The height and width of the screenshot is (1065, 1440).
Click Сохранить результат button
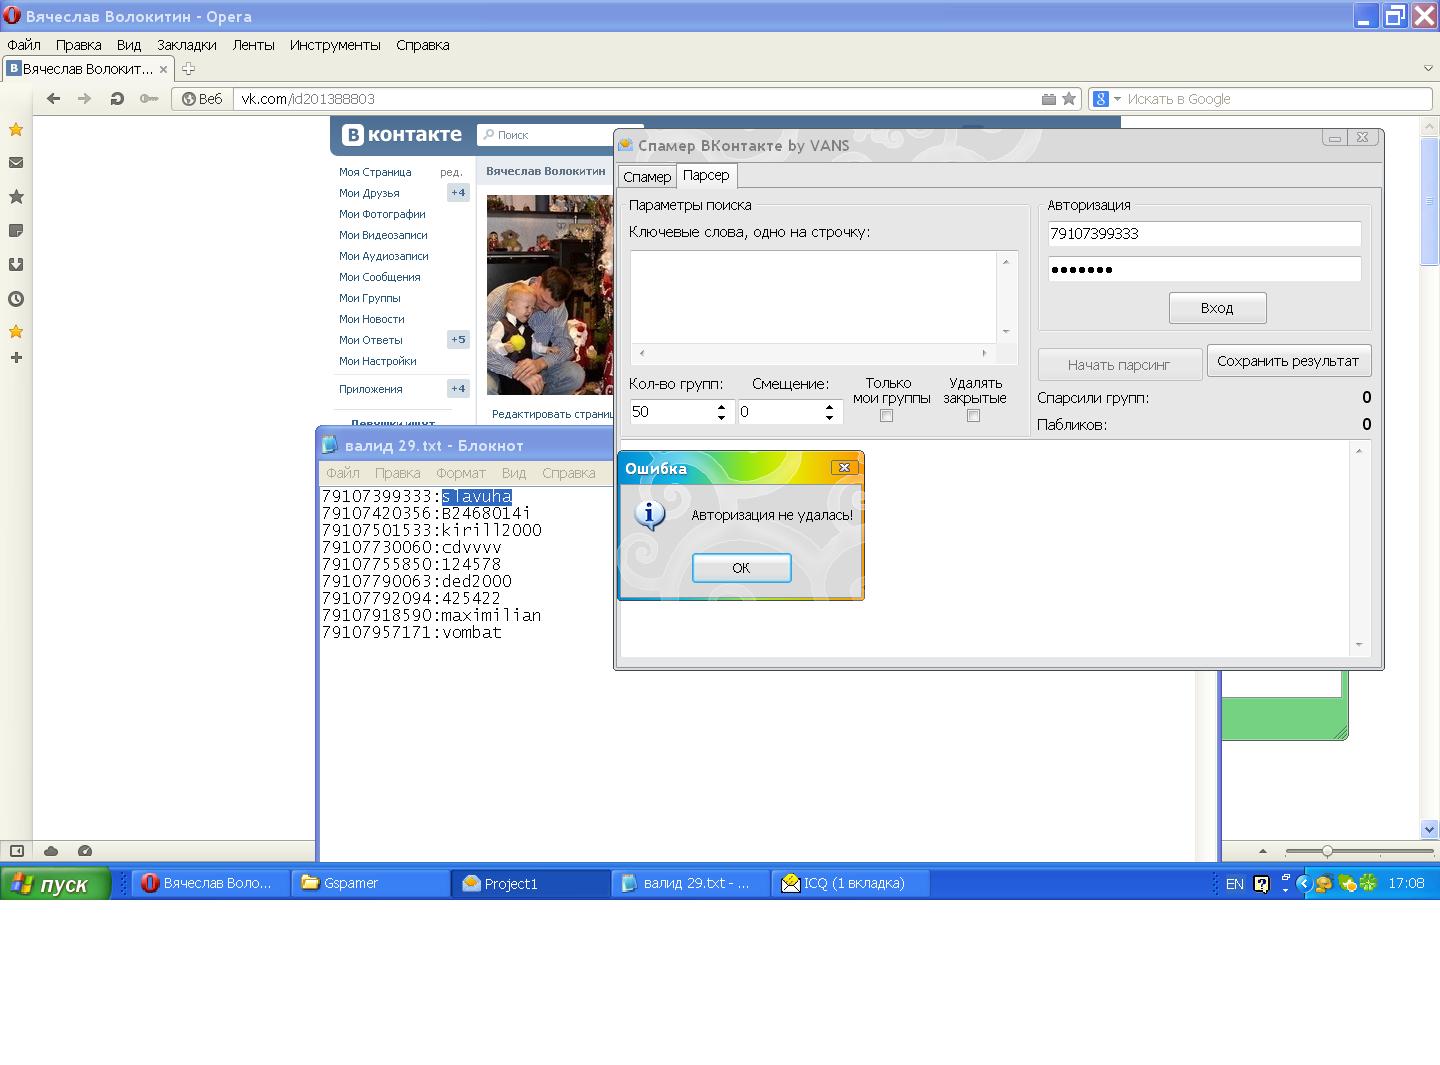[x=1288, y=361]
